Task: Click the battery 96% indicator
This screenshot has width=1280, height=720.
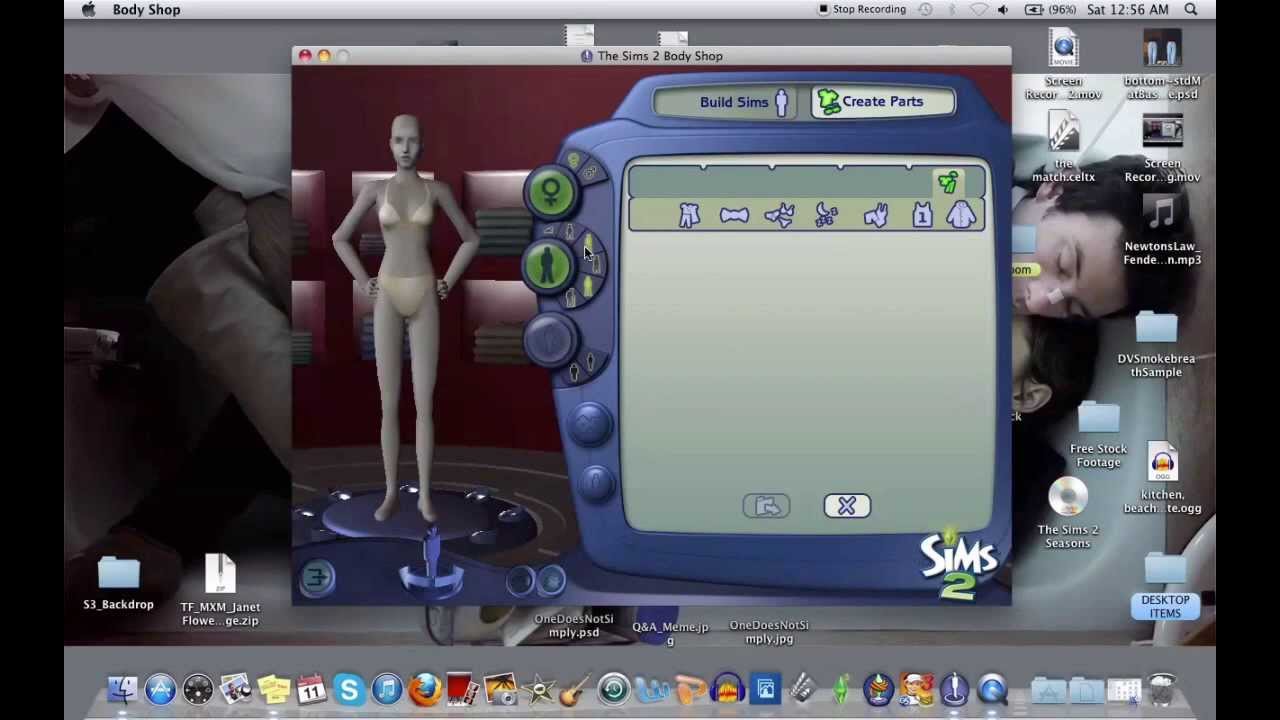Action: (x=1051, y=10)
